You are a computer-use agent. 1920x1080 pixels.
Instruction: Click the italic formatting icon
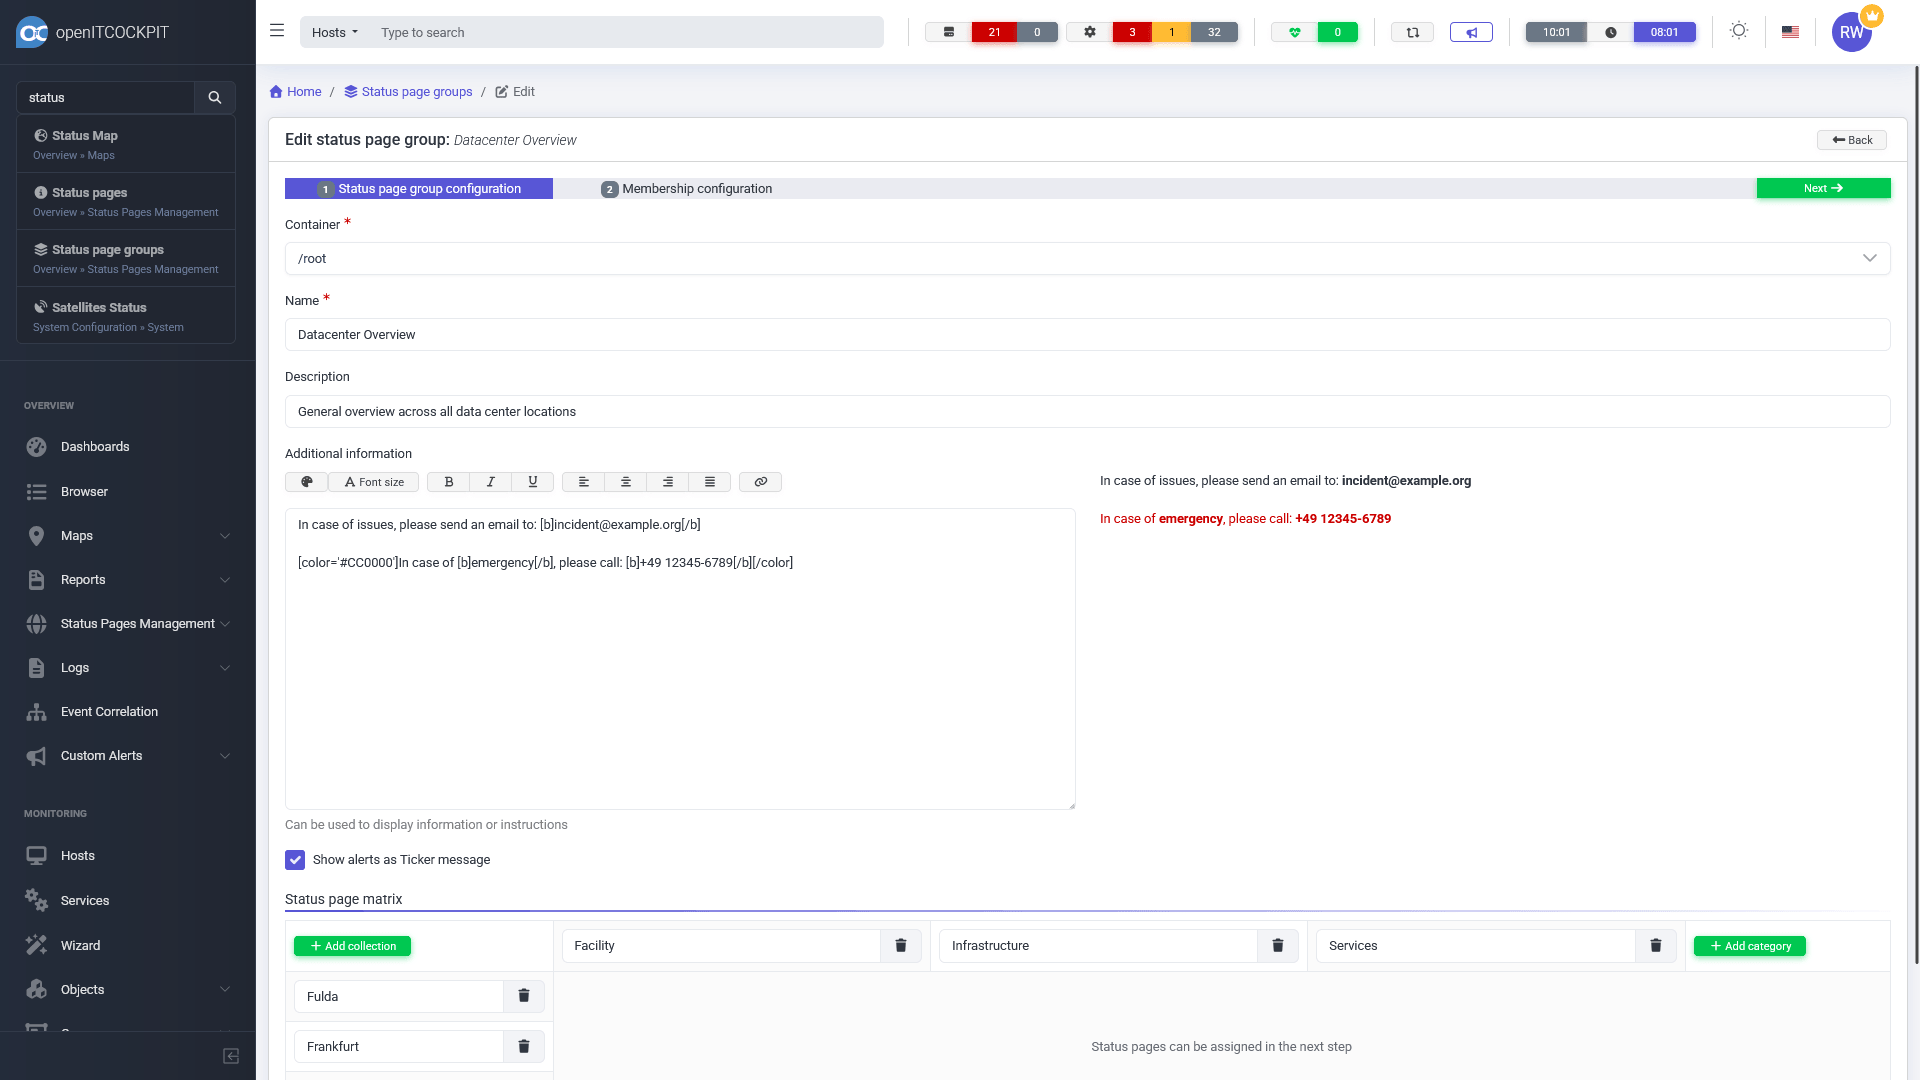[x=491, y=482]
